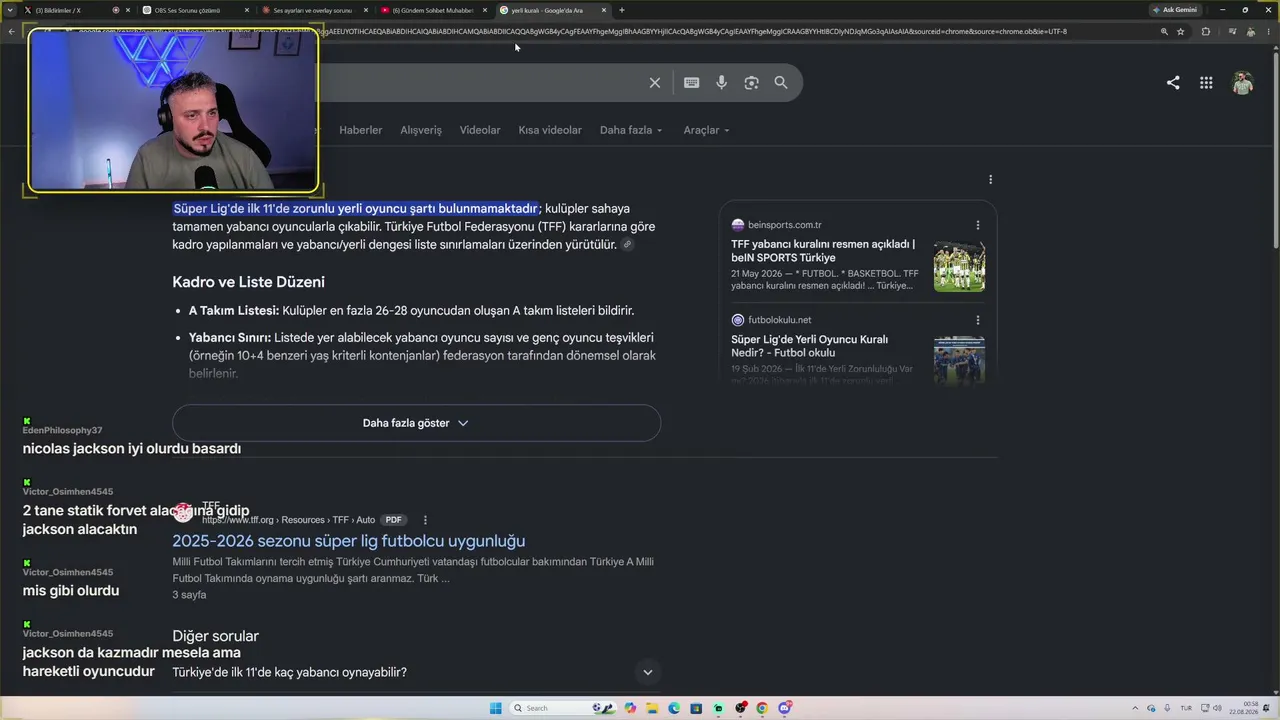Close the yerli kuralı Google tab
The width and height of the screenshot is (1280, 720).
[x=604, y=10]
